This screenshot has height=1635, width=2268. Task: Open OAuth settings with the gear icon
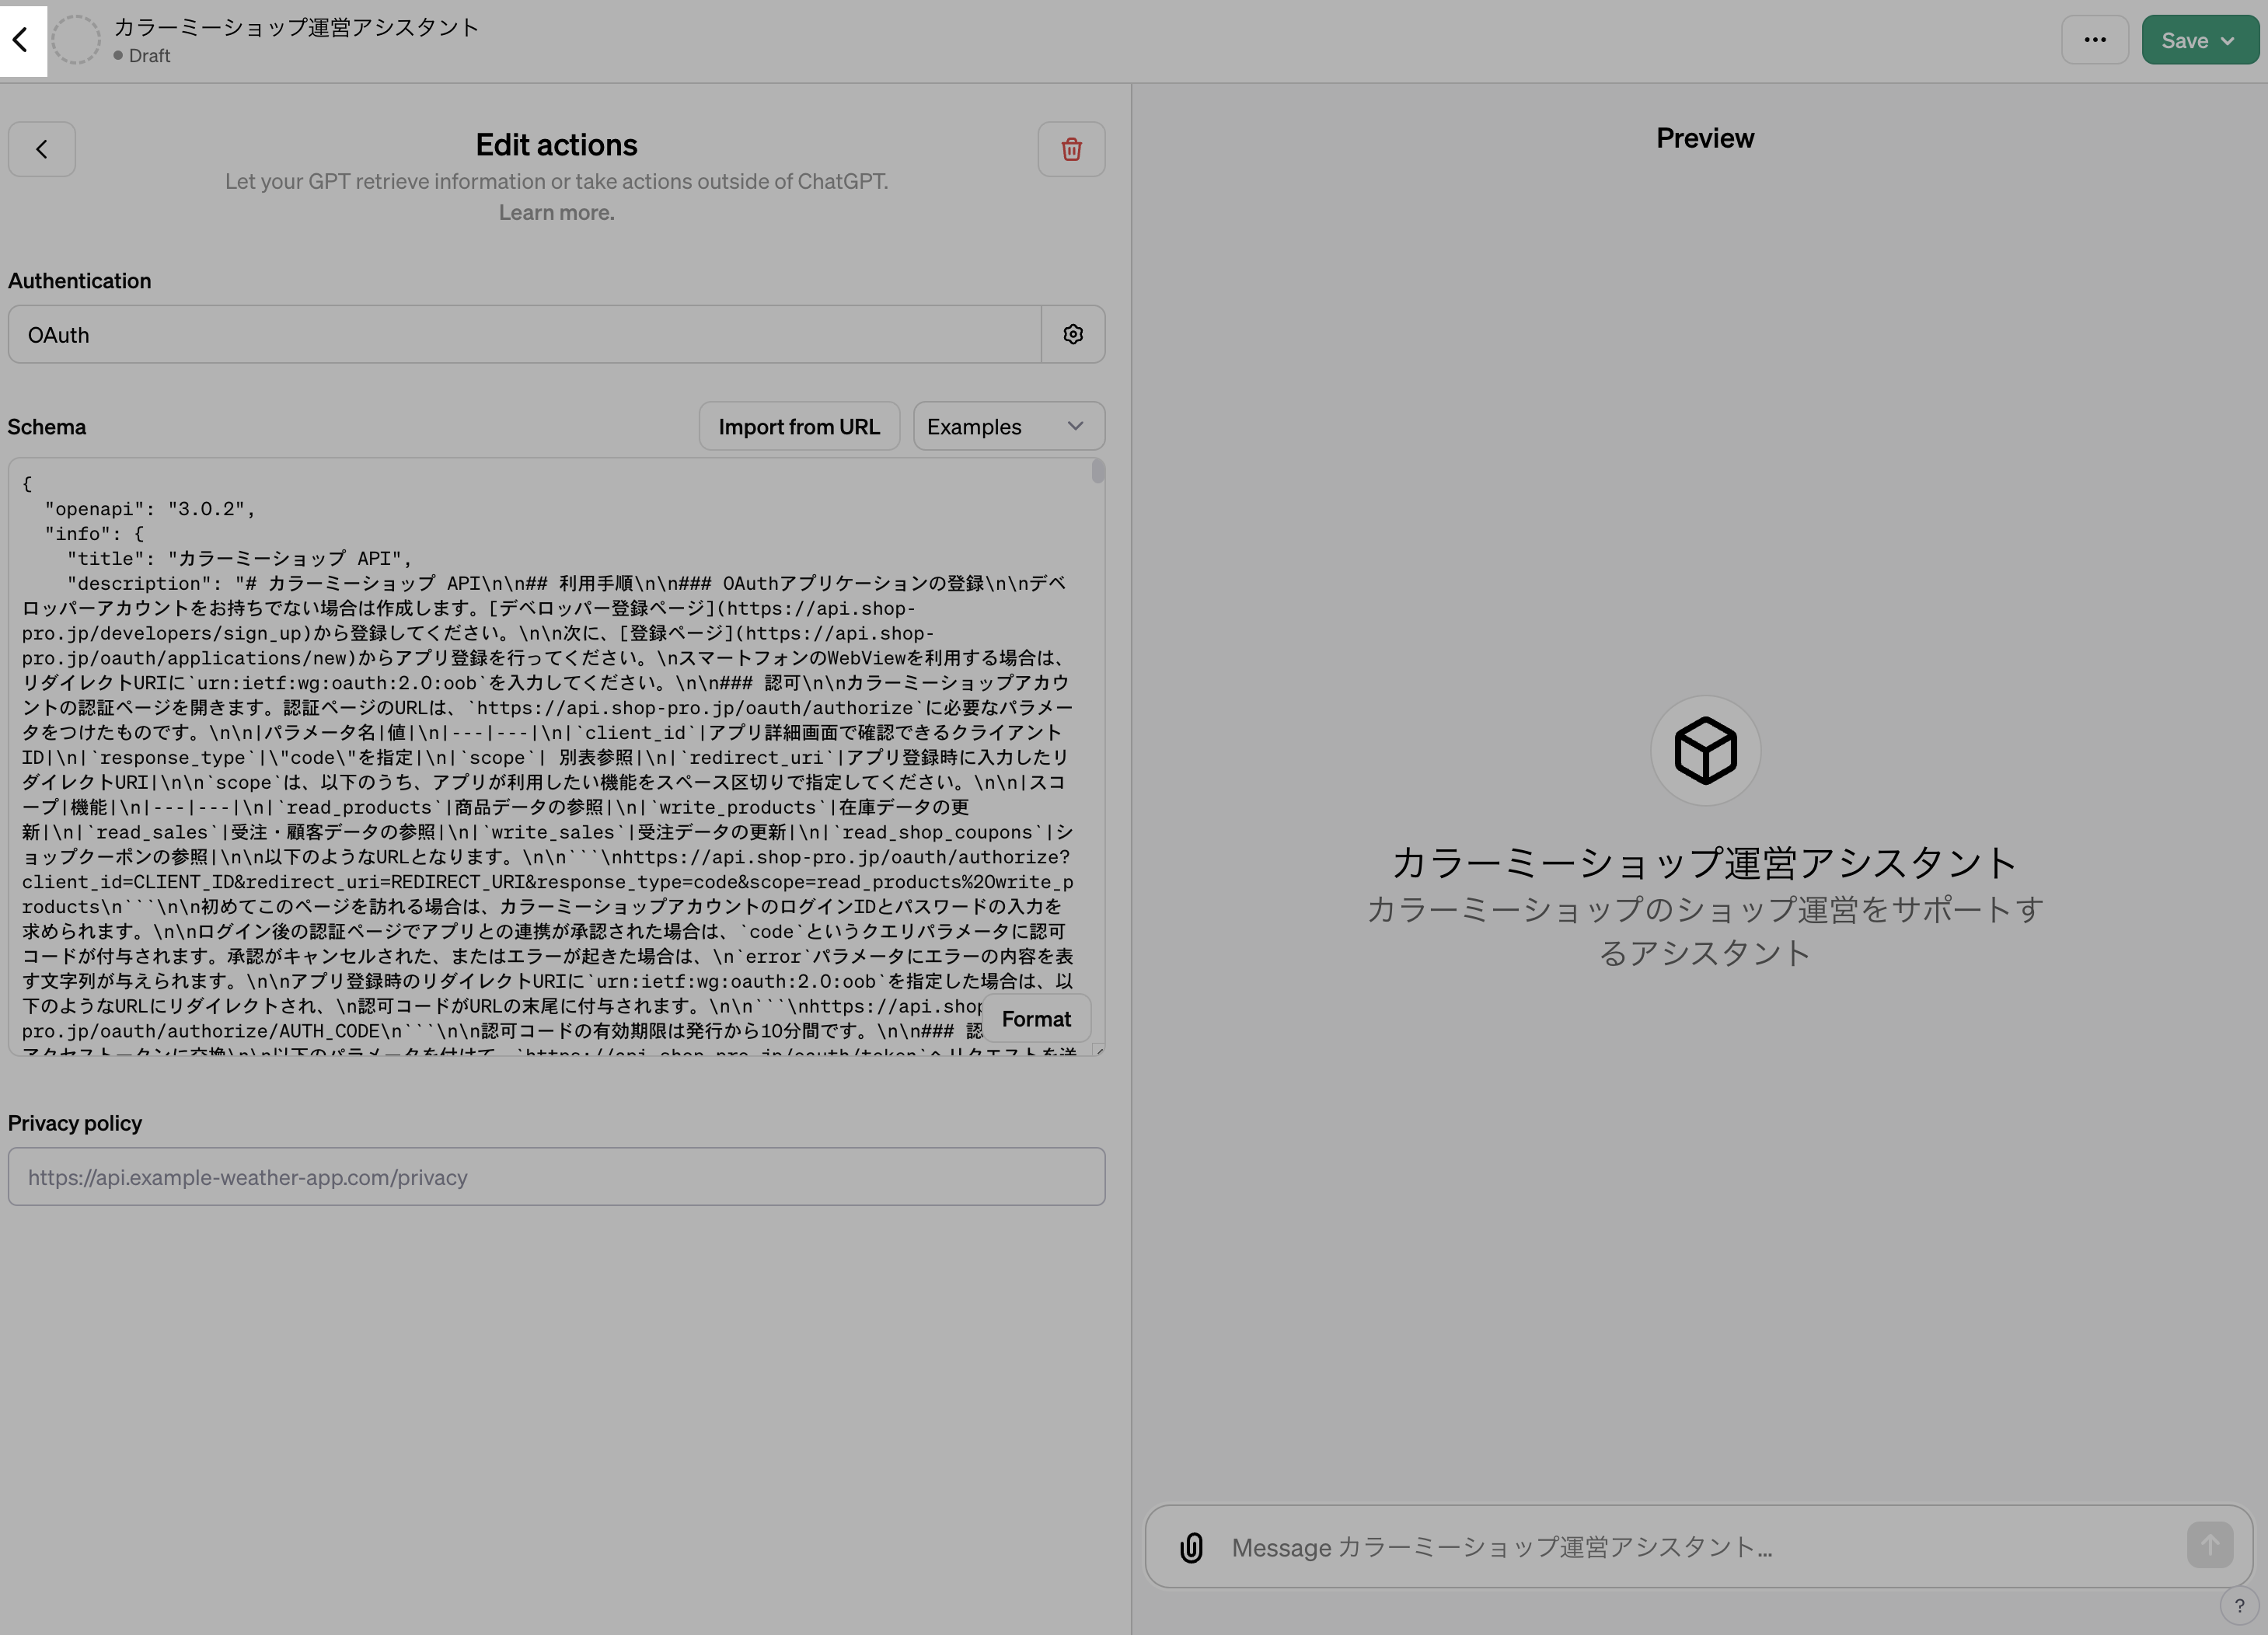click(1073, 333)
